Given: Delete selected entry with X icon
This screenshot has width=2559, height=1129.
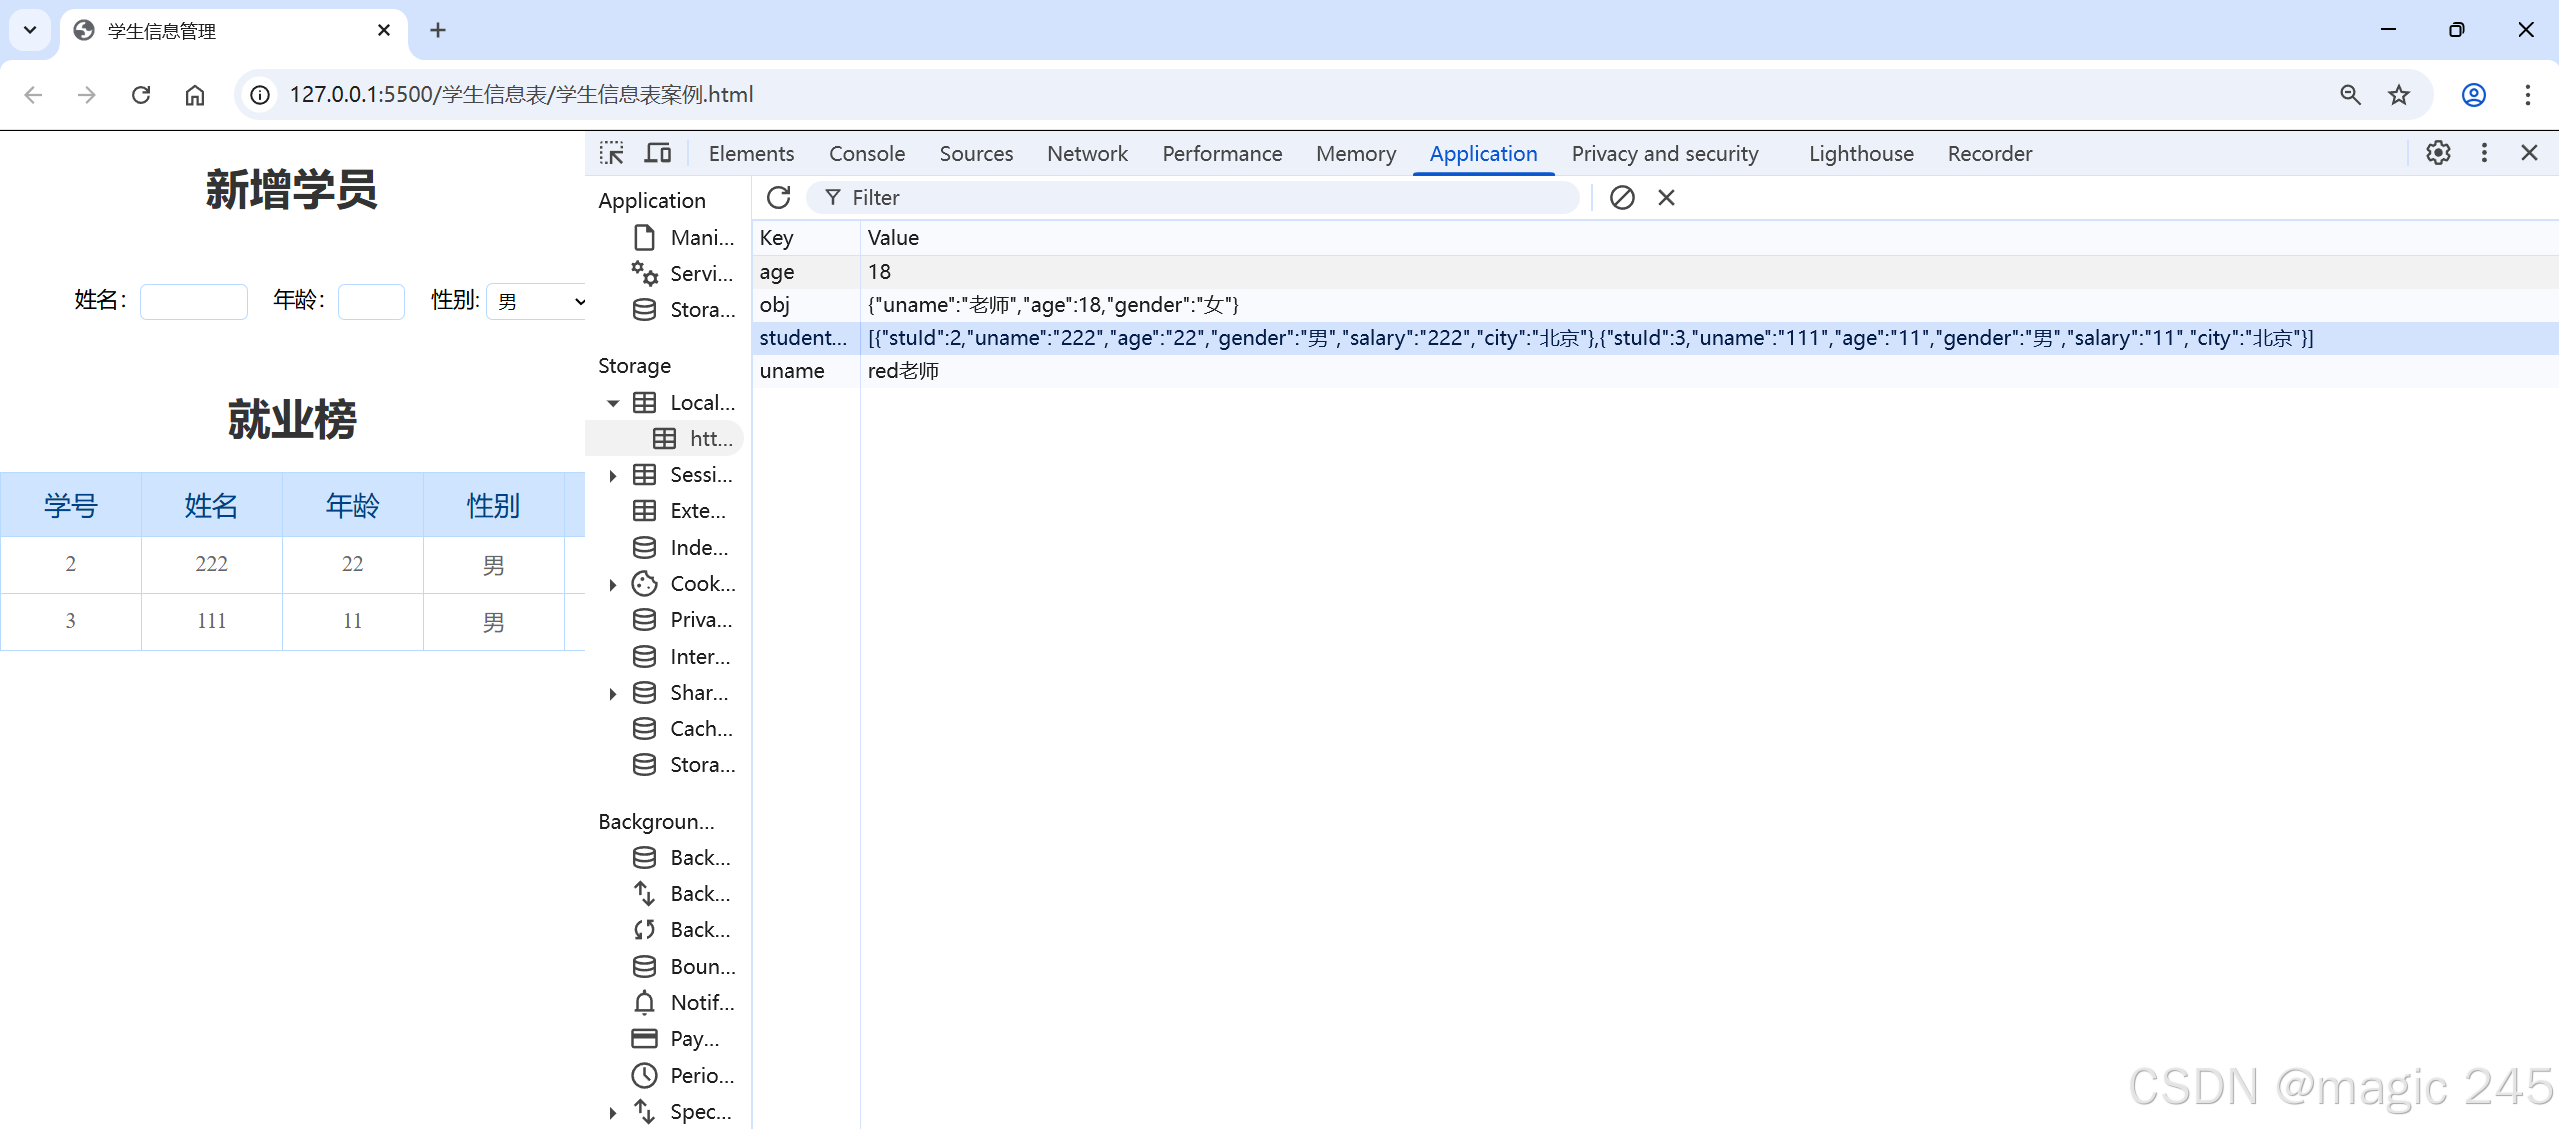Looking at the screenshot, I should [1666, 198].
